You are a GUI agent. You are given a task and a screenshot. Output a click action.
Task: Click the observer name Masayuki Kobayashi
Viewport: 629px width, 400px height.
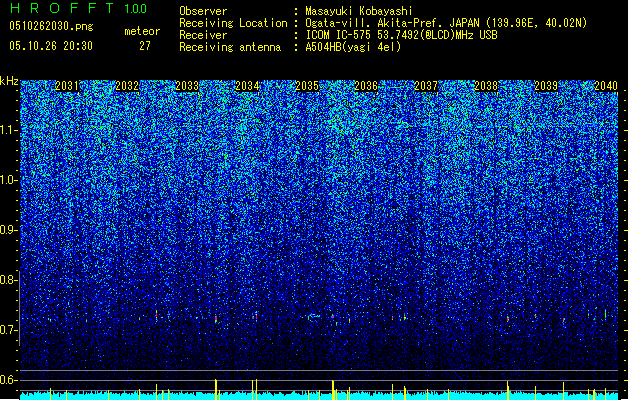pyautogui.click(x=359, y=11)
